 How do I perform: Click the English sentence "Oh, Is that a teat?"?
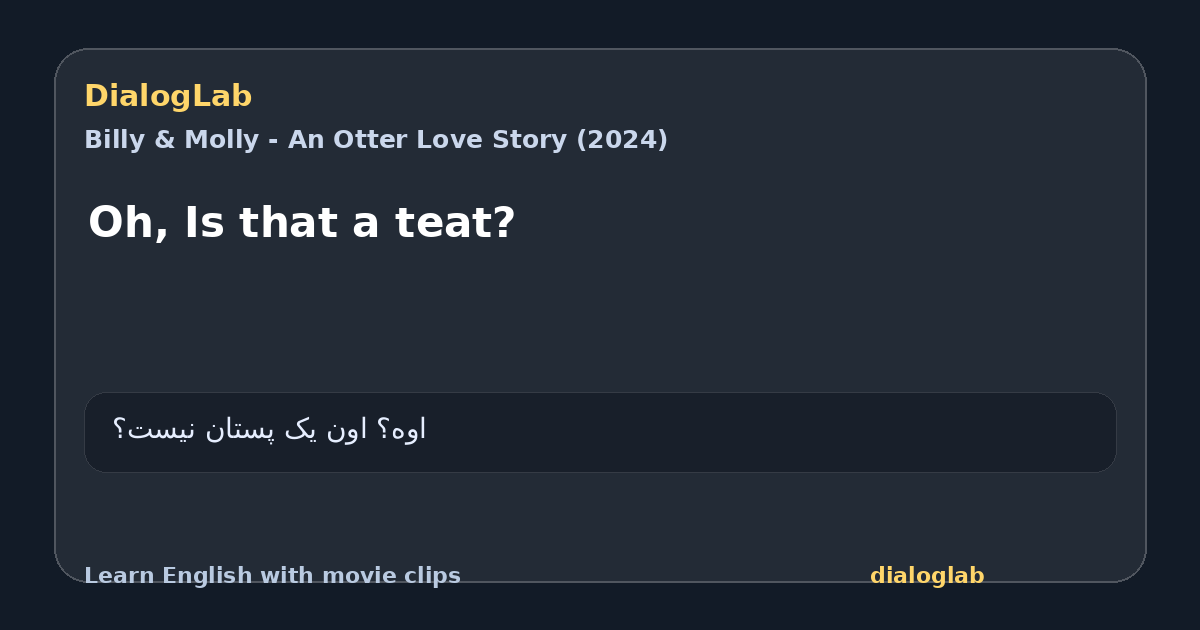(301, 223)
